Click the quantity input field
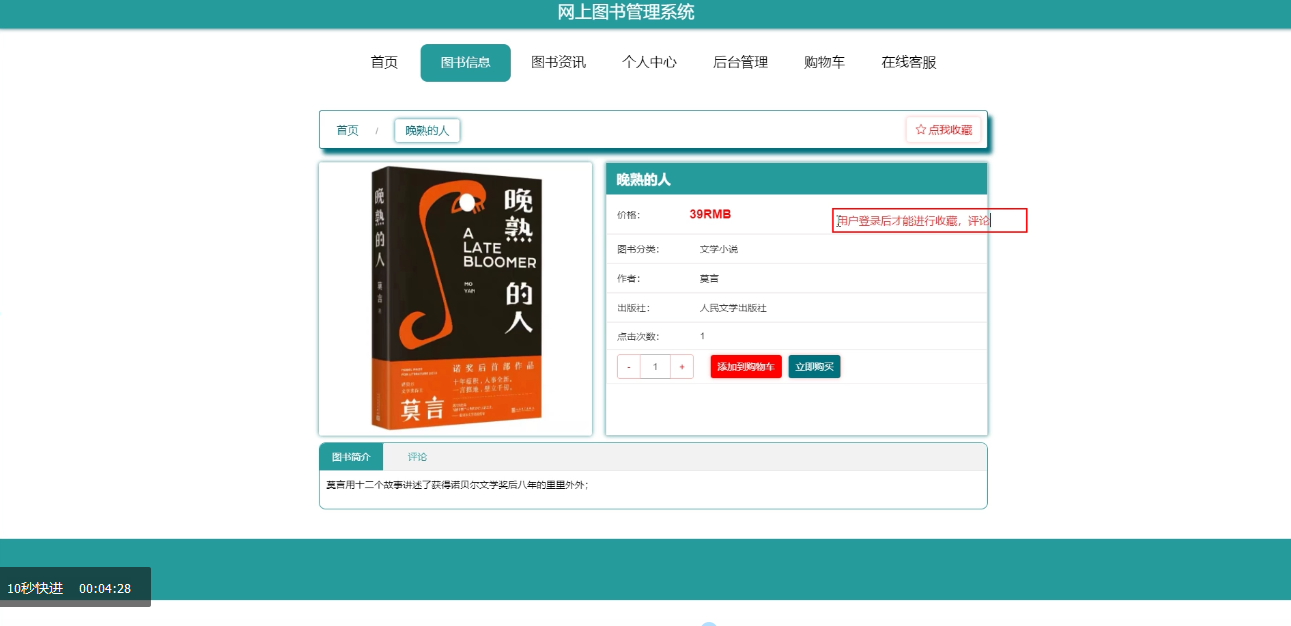1291x626 pixels. (655, 367)
